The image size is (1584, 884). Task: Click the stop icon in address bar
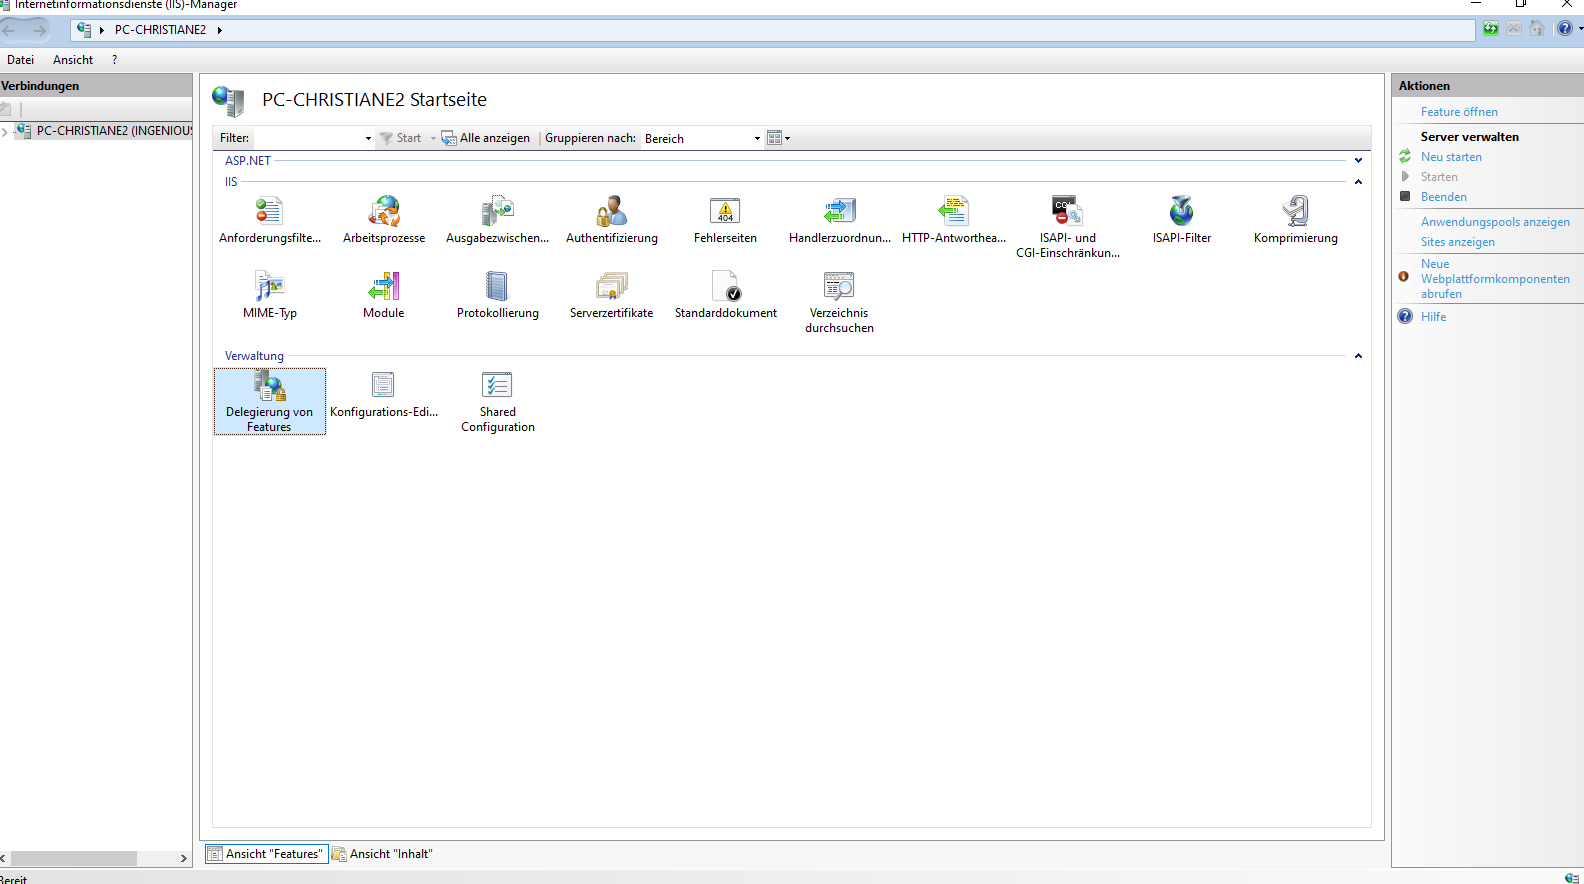[x=1514, y=29]
